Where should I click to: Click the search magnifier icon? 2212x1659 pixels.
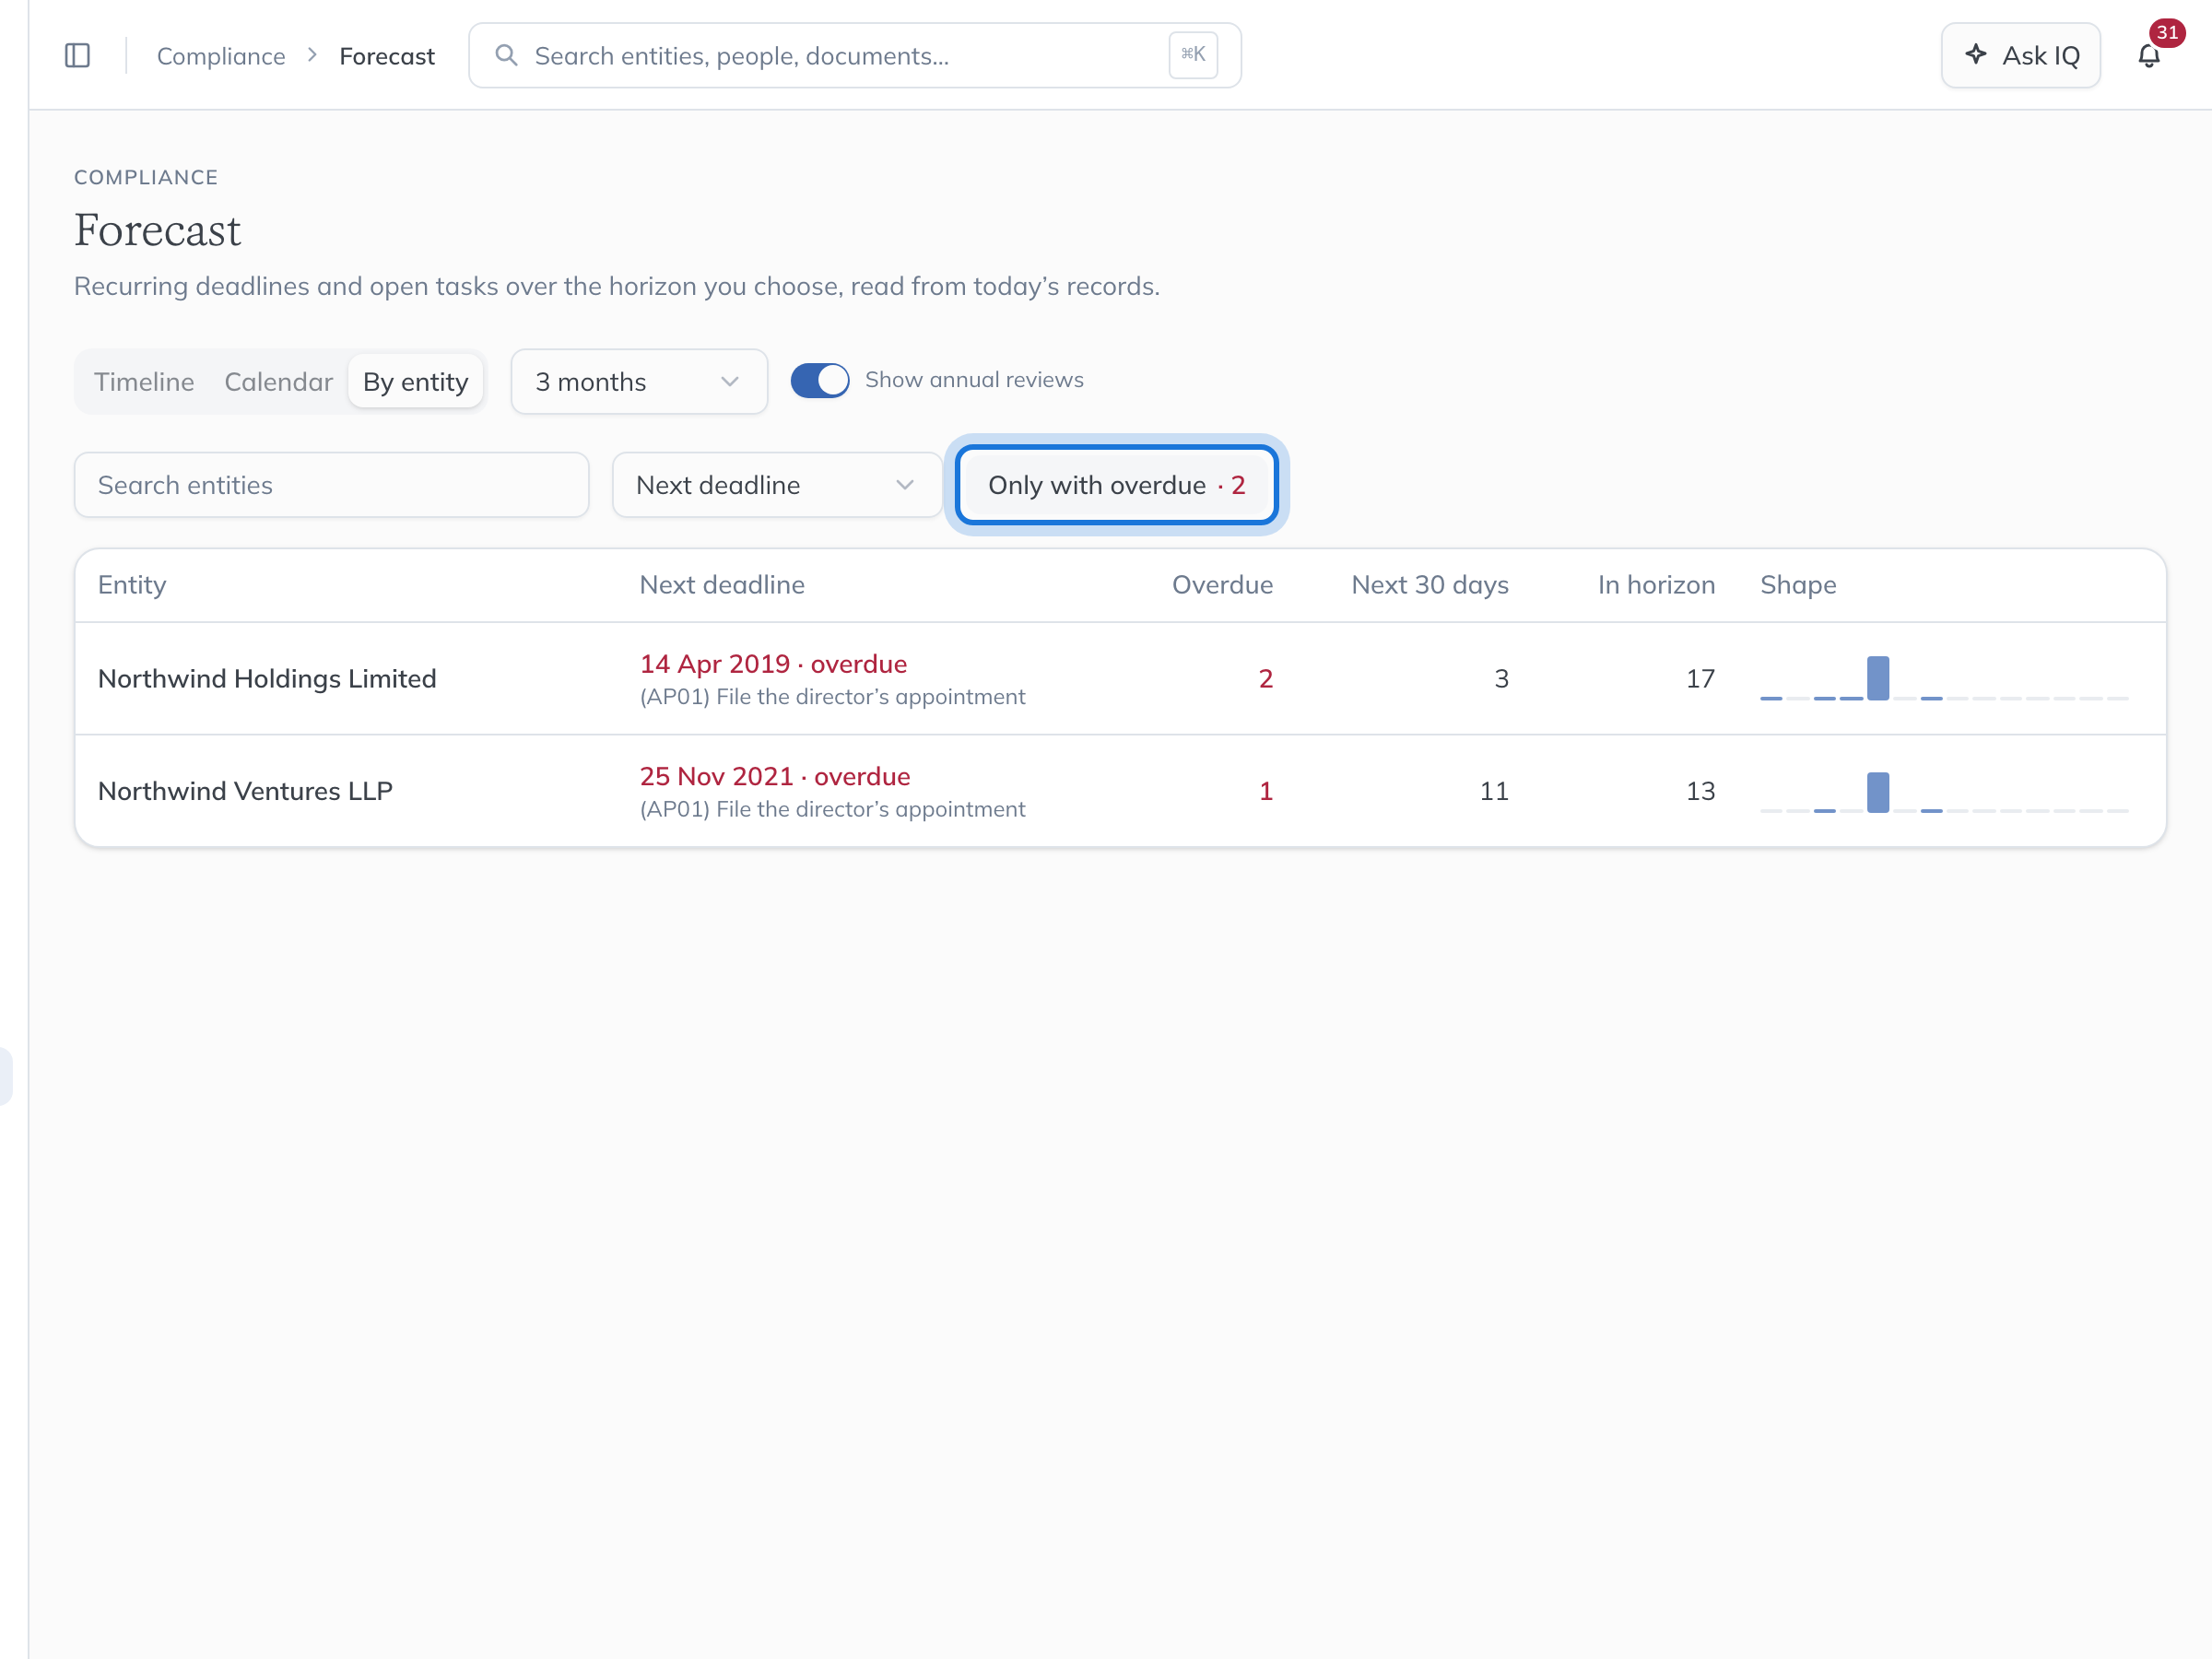click(x=506, y=55)
